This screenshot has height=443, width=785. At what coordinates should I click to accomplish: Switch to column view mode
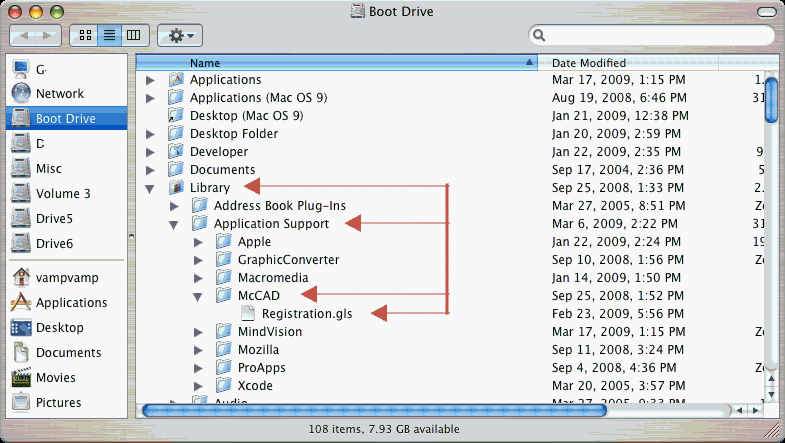(132, 35)
